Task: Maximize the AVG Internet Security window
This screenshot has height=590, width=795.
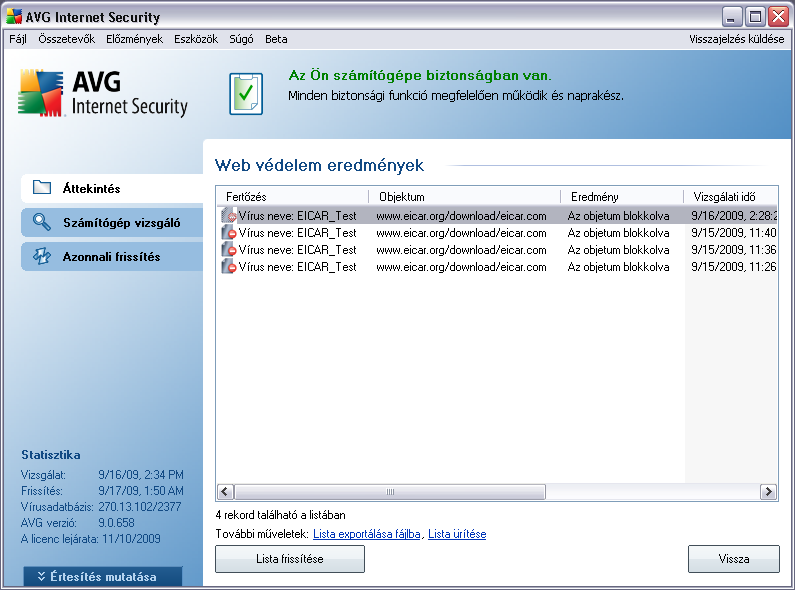Action: [755, 17]
